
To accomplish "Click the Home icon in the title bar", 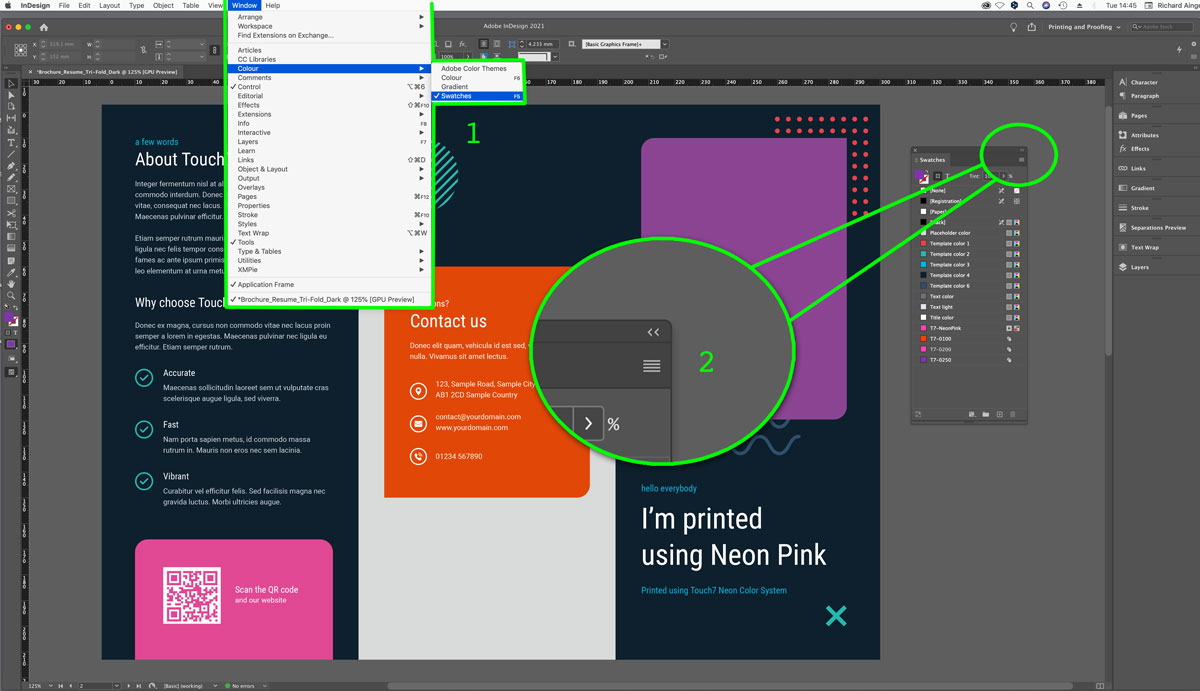I will pyautogui.click(x=44, y=28).
